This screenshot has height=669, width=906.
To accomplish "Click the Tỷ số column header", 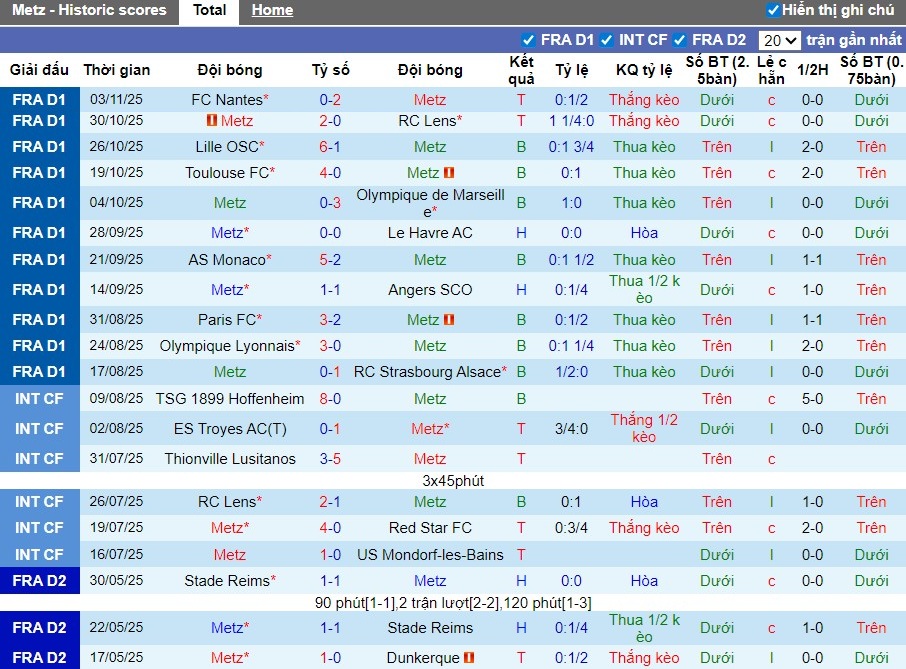I will [x=330, y=70].
